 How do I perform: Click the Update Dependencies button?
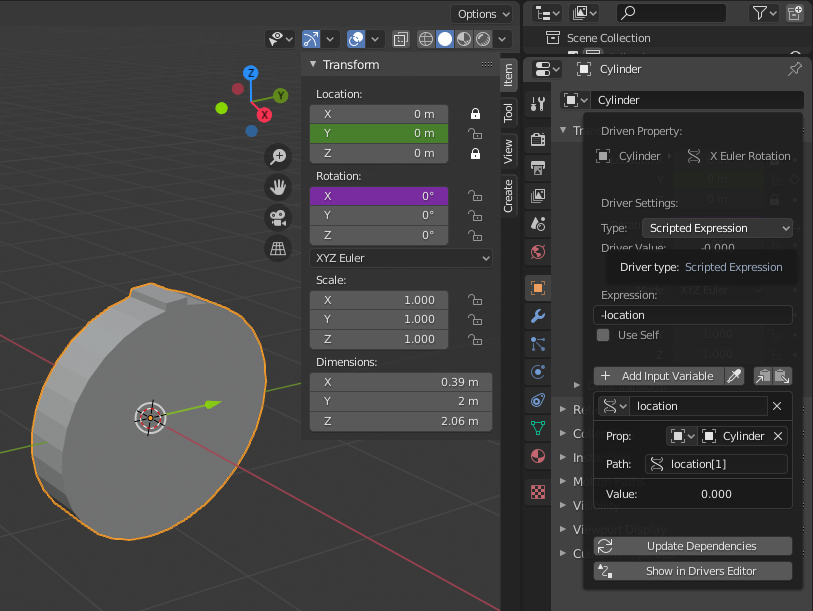(693, 546)
